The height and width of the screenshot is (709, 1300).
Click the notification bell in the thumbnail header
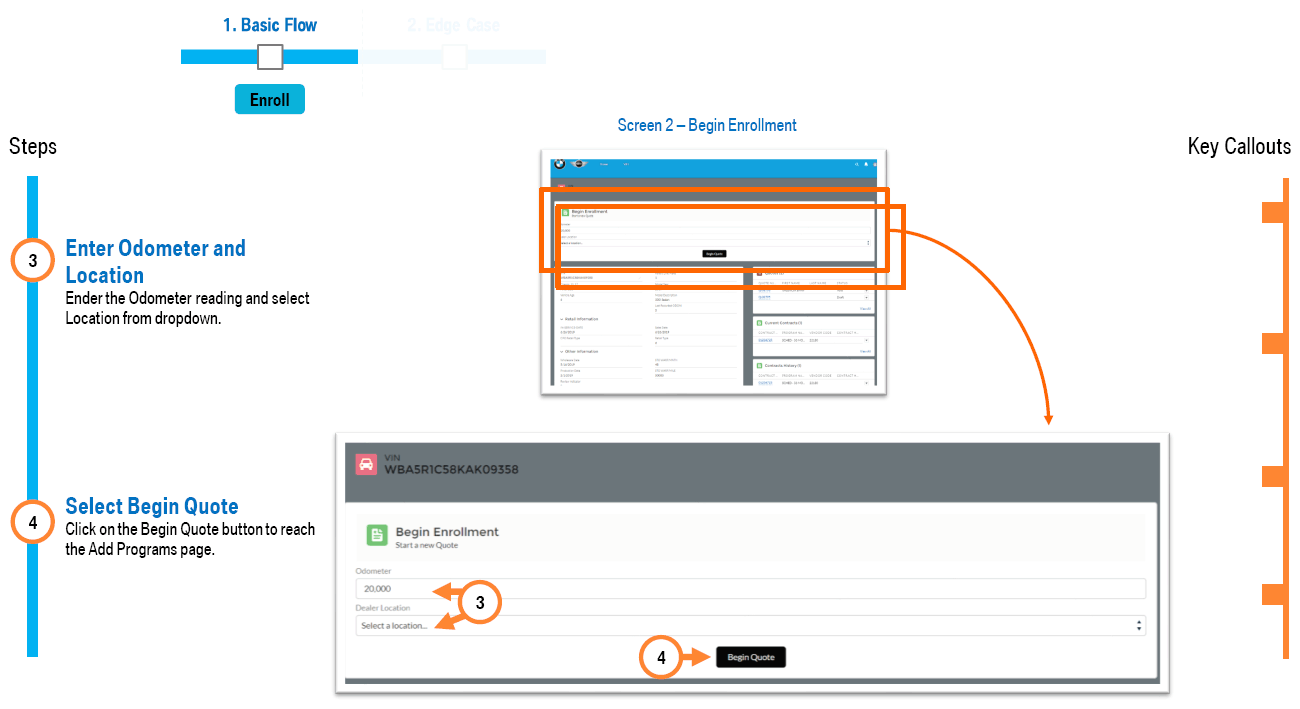pyautogui.click(x=866, y=164)
